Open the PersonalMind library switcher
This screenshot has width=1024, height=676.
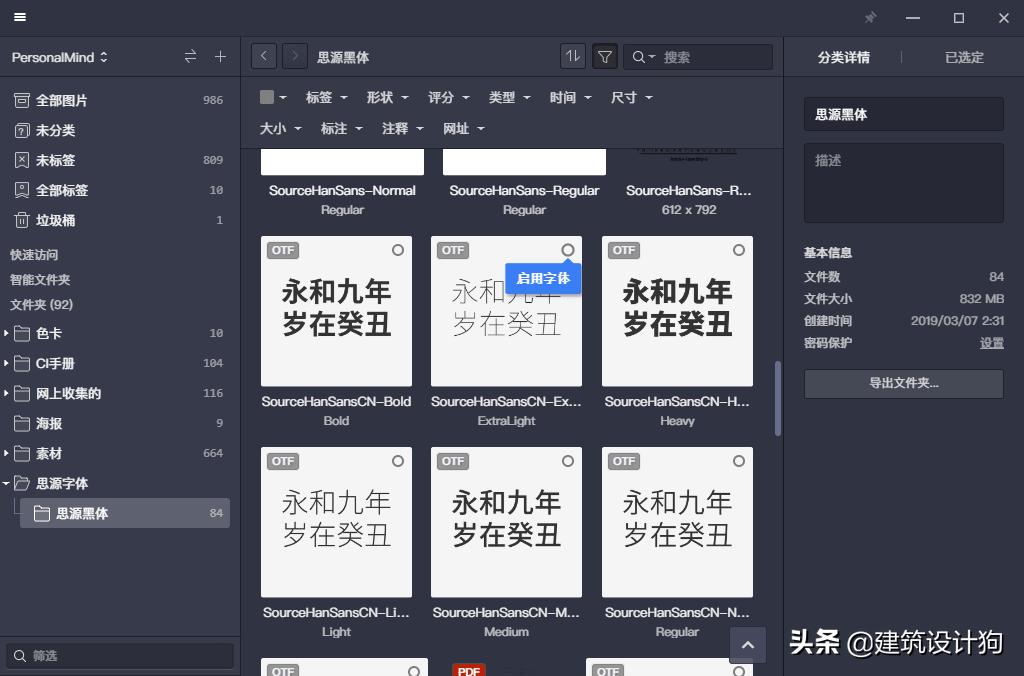click(55, 56)
